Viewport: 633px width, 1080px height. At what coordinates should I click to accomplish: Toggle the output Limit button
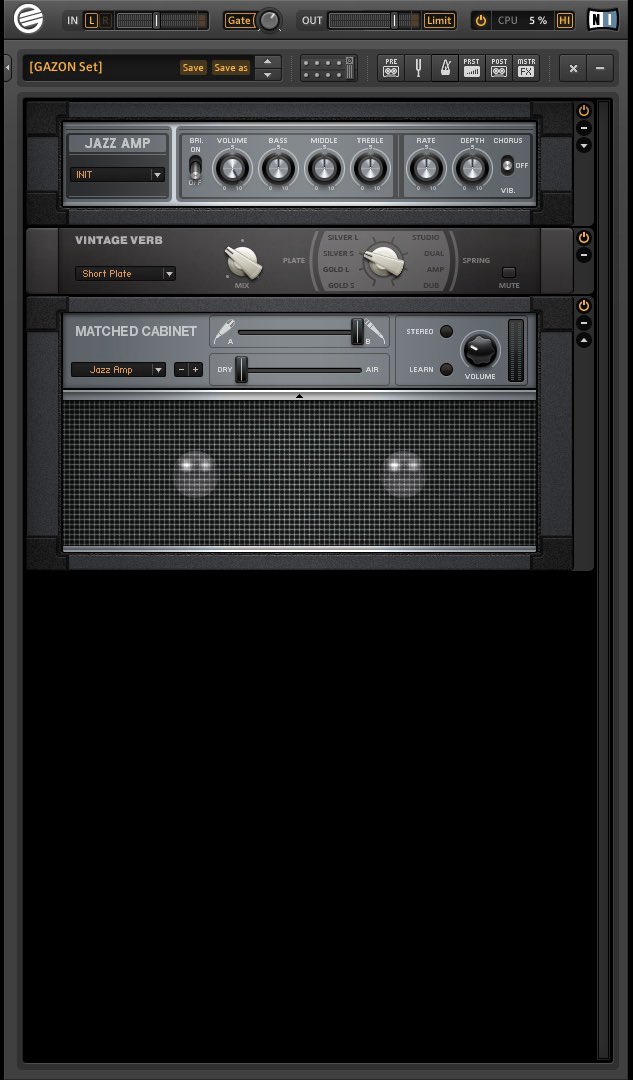(x=439, y=21)
